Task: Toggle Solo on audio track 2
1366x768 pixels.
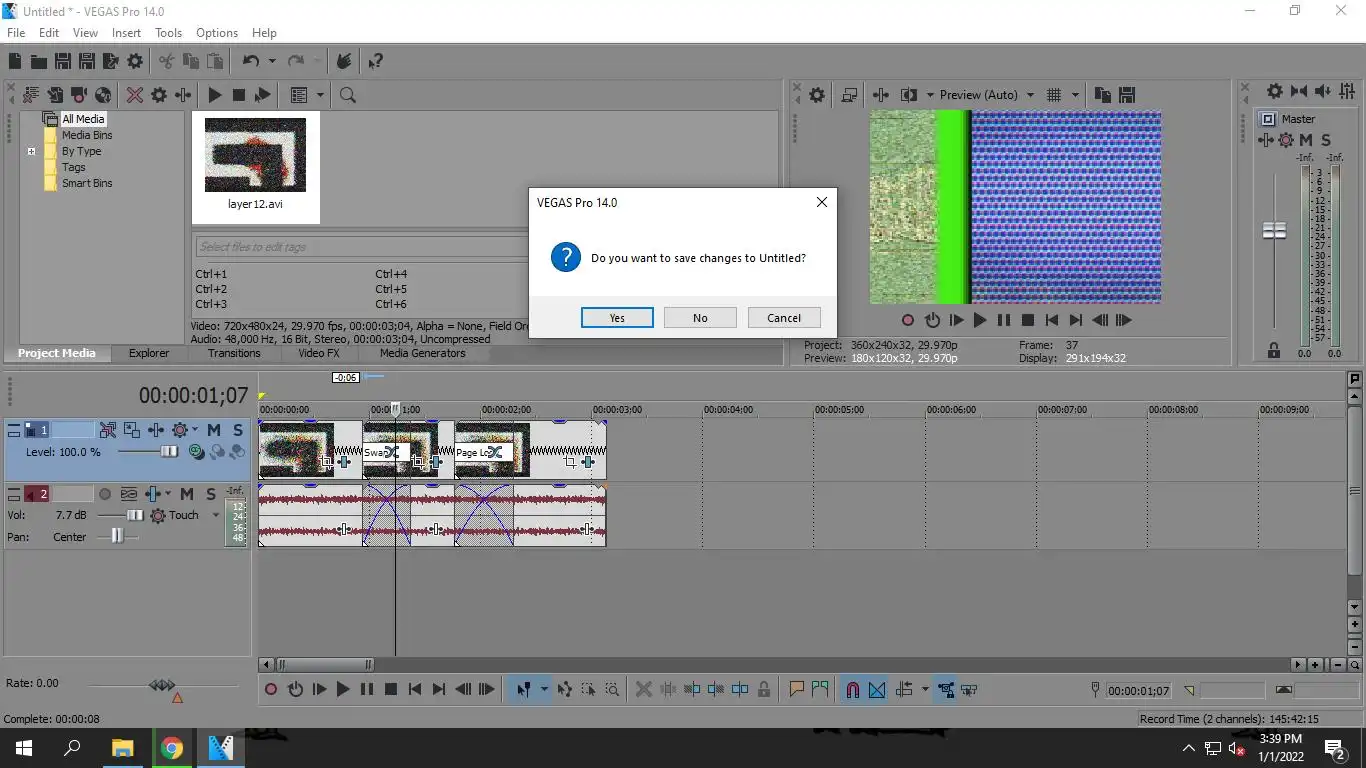Action: point(210,494)
